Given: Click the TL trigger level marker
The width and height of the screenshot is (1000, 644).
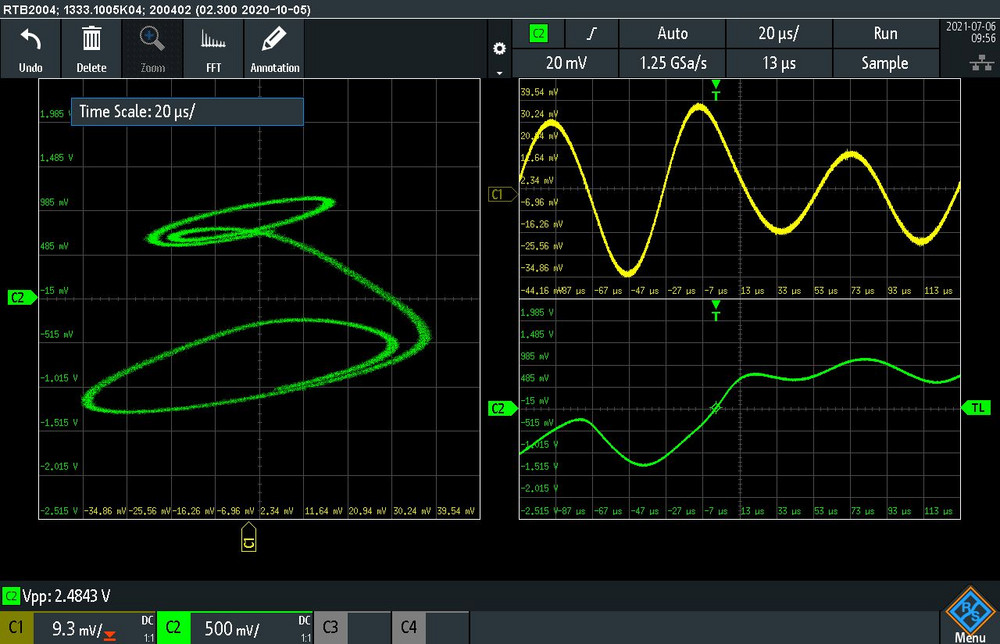Looking at the screenshot, I should coord(976,407).
